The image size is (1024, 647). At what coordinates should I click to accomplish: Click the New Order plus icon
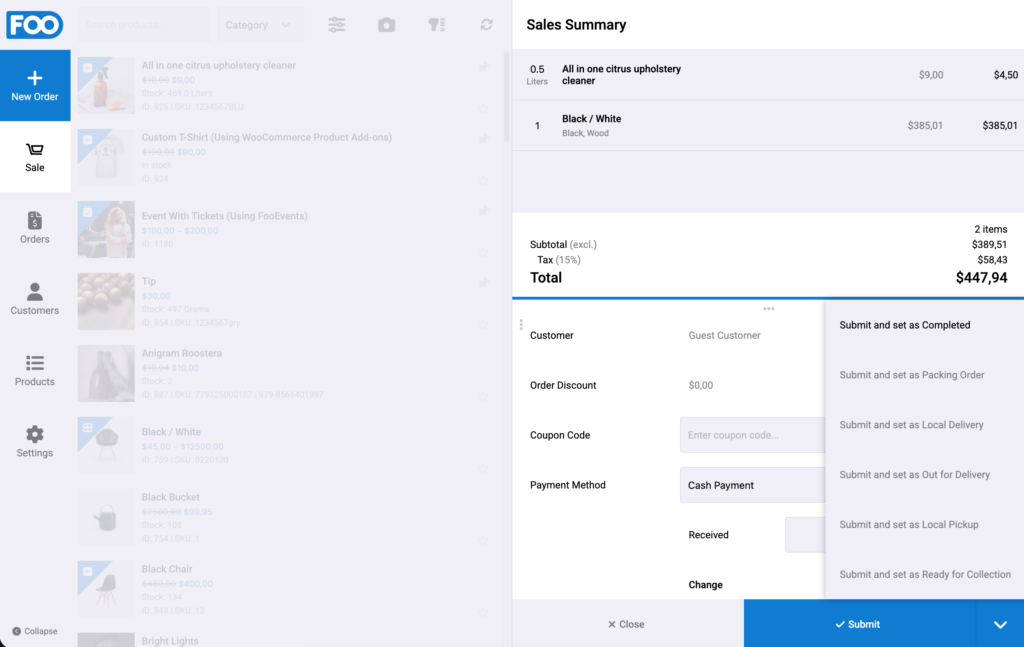coord(35,78)
